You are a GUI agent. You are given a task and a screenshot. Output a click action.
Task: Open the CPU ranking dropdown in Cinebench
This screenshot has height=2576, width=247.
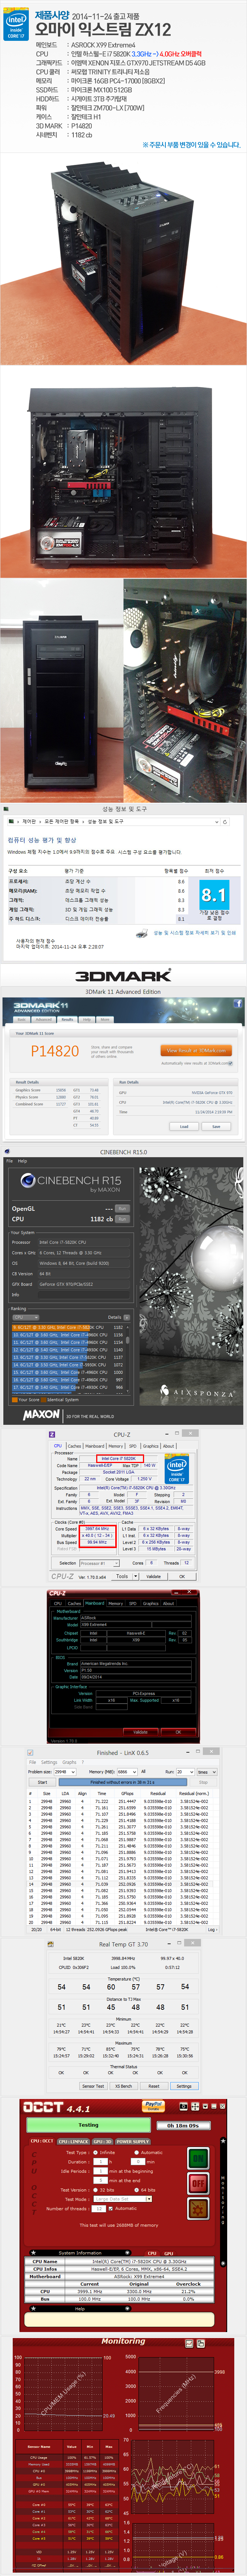tap(25, 1317)
